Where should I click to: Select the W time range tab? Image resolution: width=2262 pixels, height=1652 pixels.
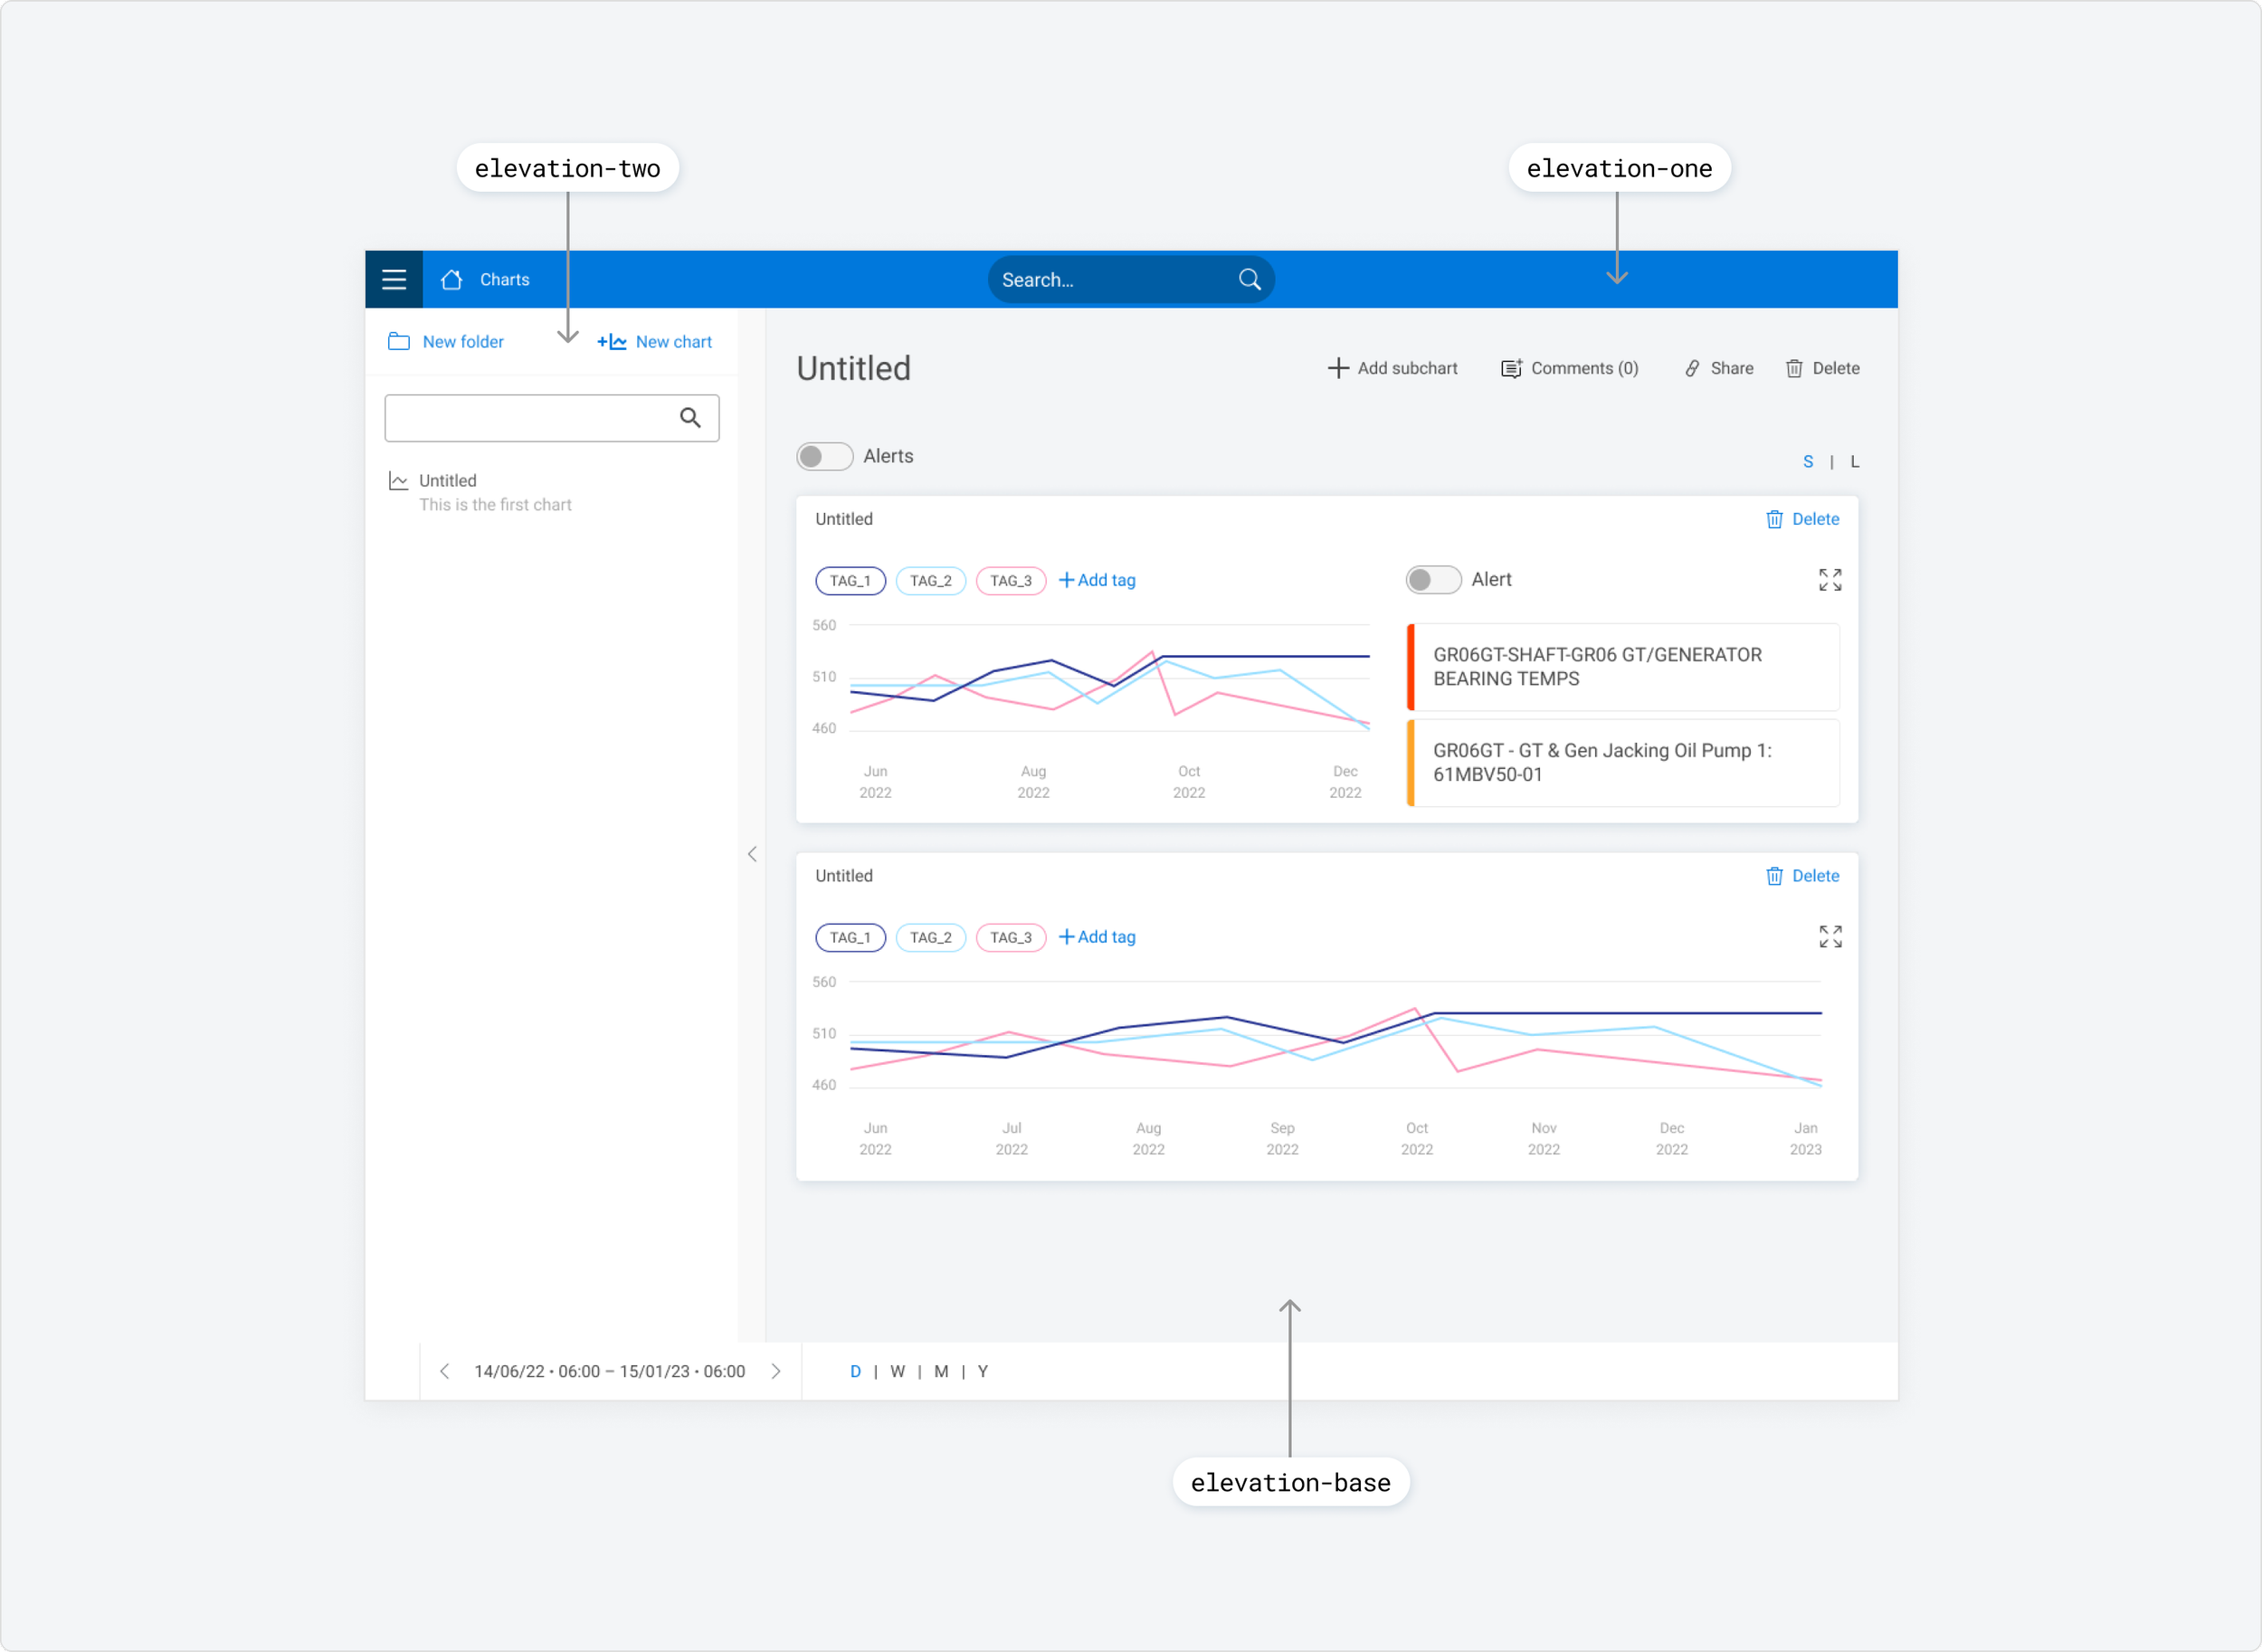pos(897,1372)
